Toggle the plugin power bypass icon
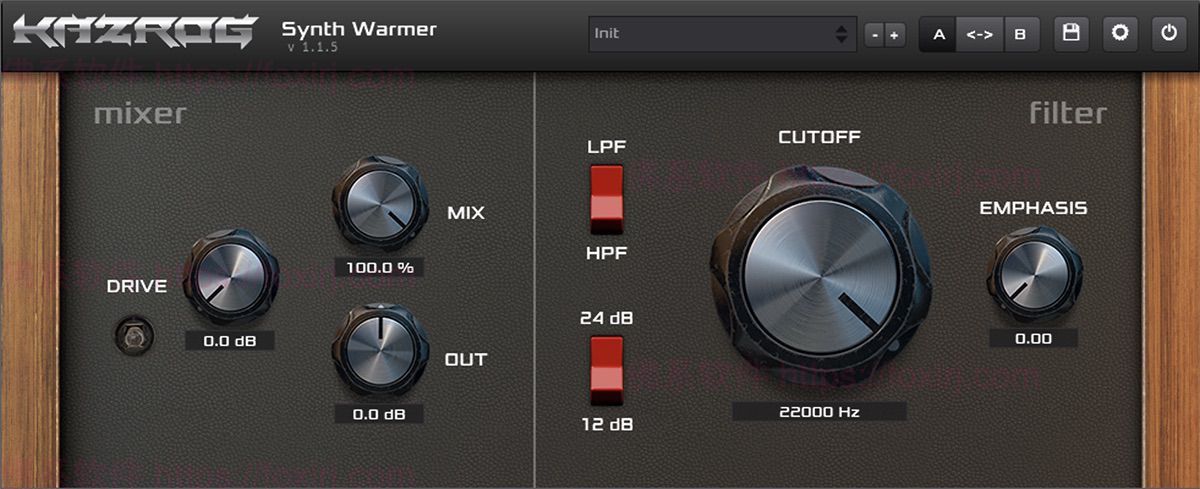The width and height of the screenshot is (1200, 489). tap(1168, 33)
